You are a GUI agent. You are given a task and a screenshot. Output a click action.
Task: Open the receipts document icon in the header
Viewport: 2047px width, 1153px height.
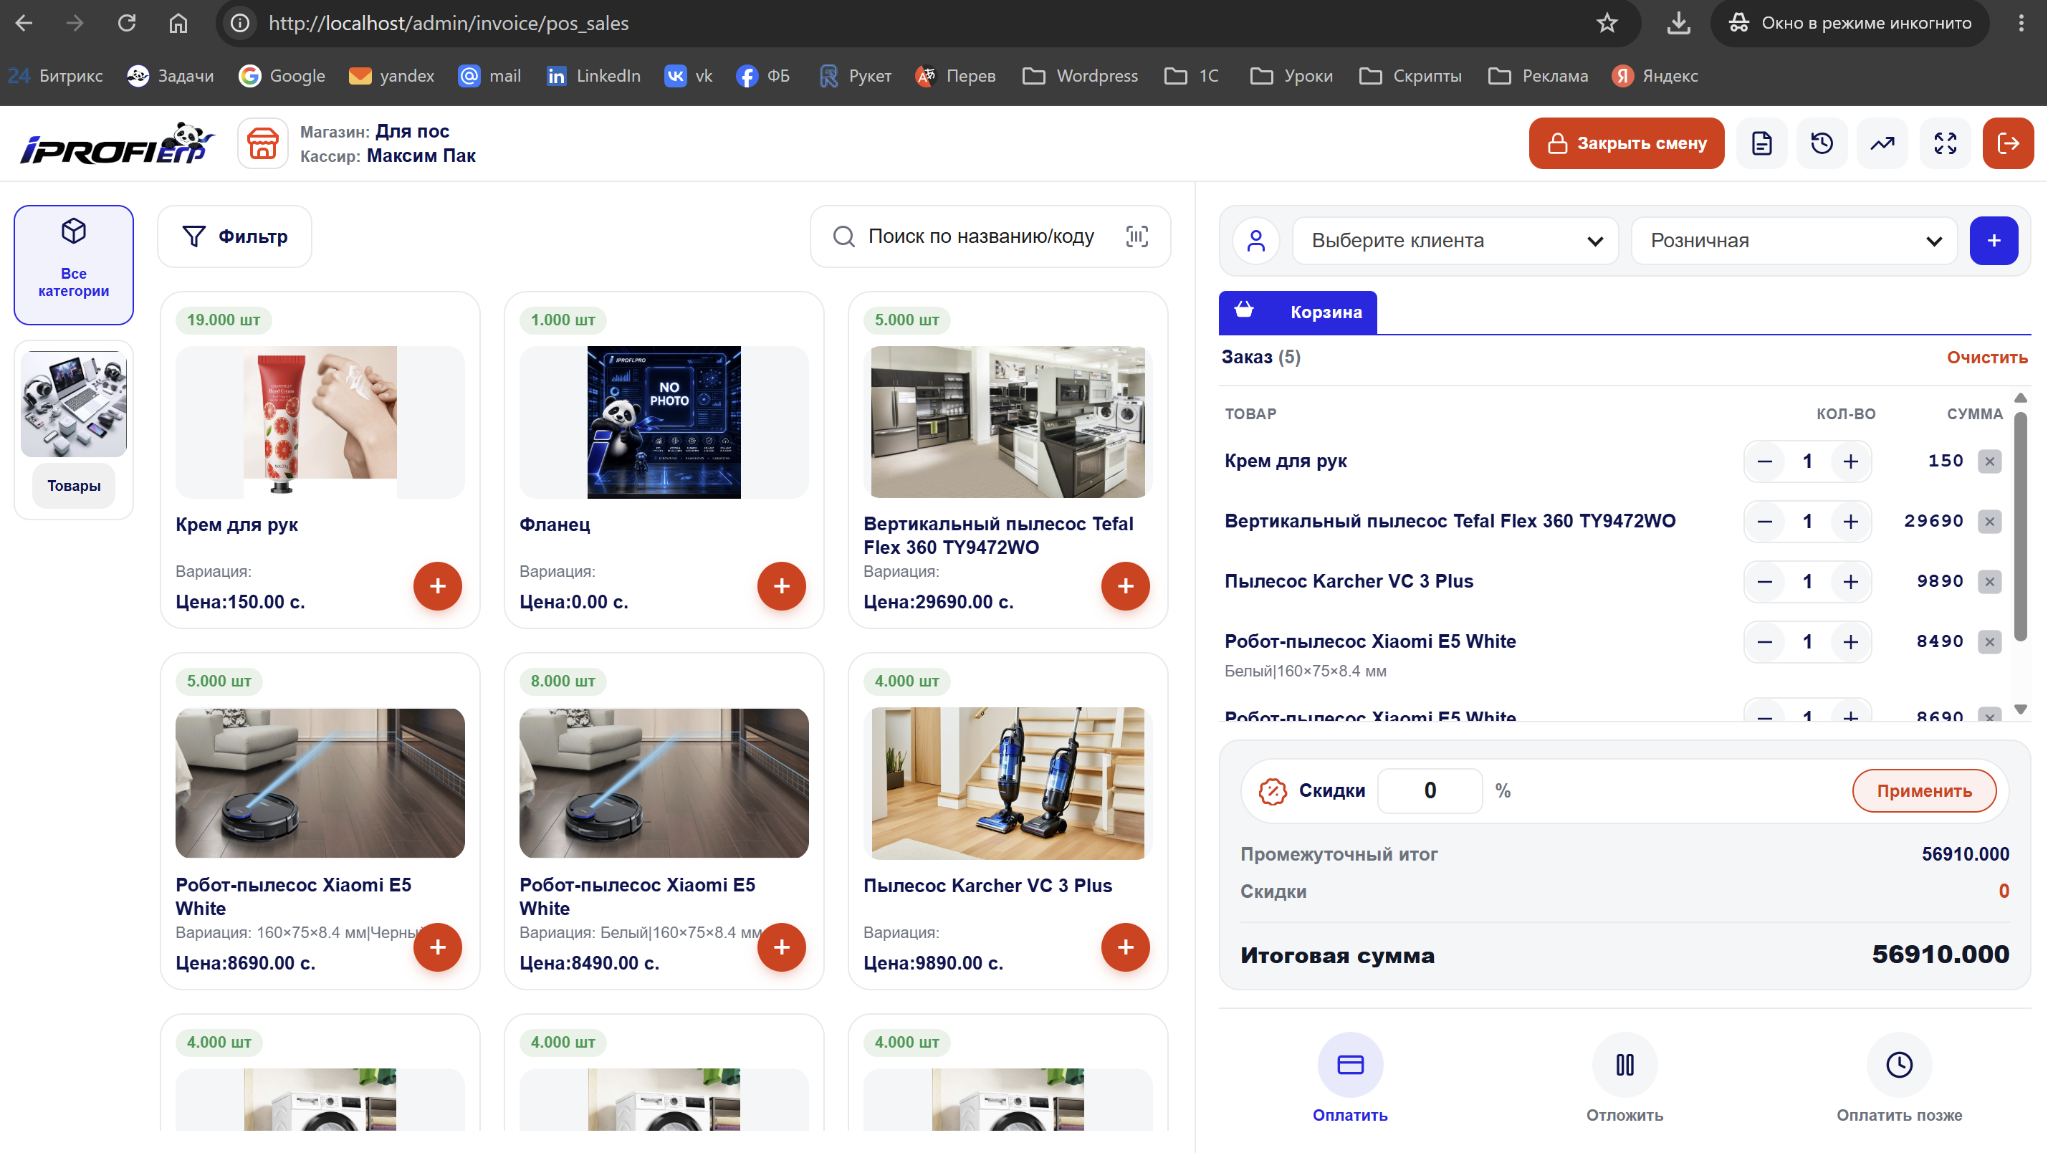(x=1761, y=143)
